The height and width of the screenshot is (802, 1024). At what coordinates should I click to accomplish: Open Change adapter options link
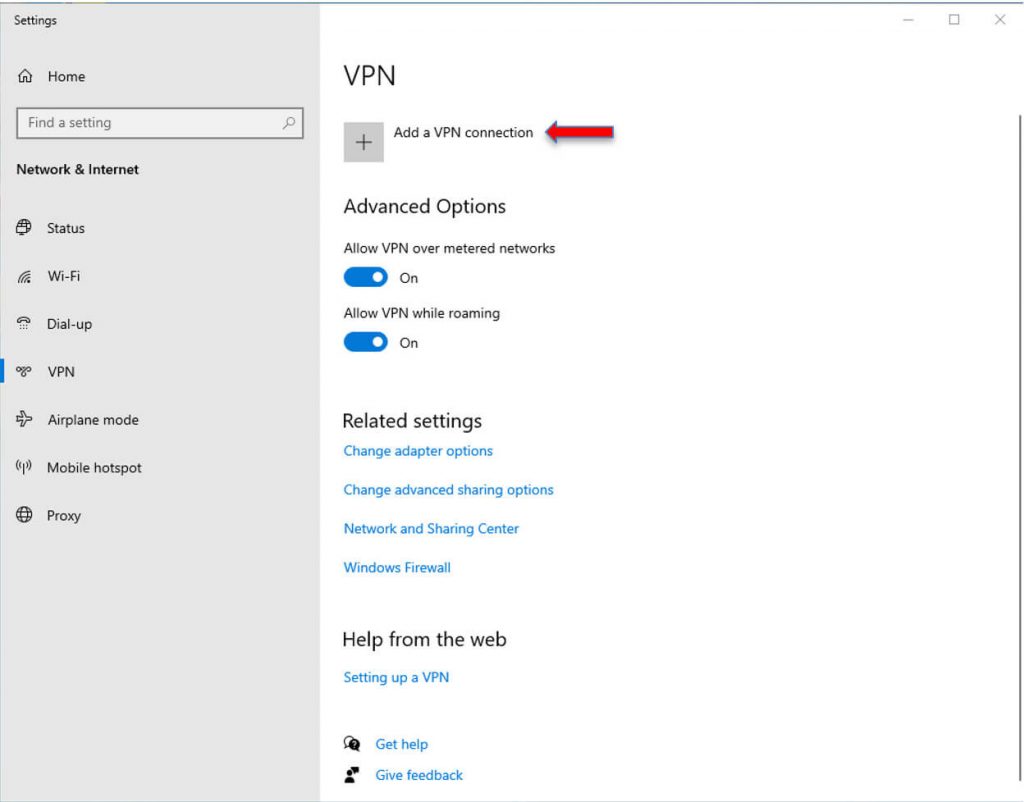(418, 451)
